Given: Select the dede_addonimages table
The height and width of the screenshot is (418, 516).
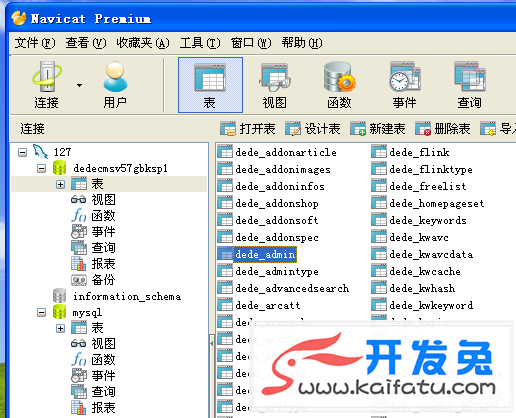Looking at the screenshot, I should [x=274, y=169].
